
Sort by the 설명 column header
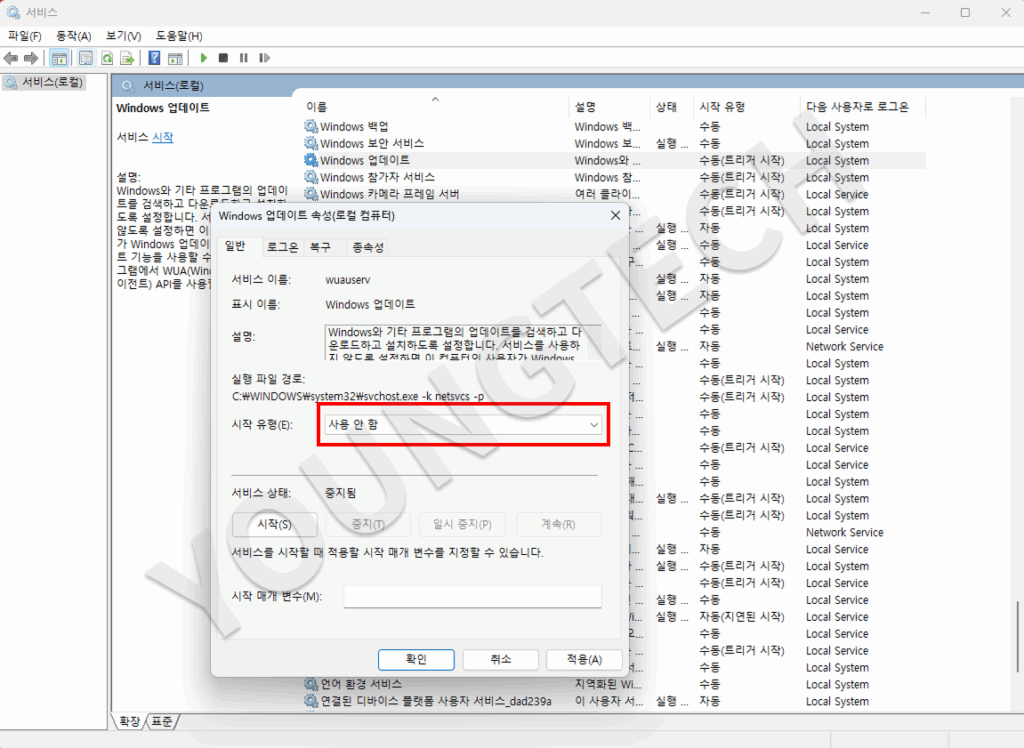point(609,106)
